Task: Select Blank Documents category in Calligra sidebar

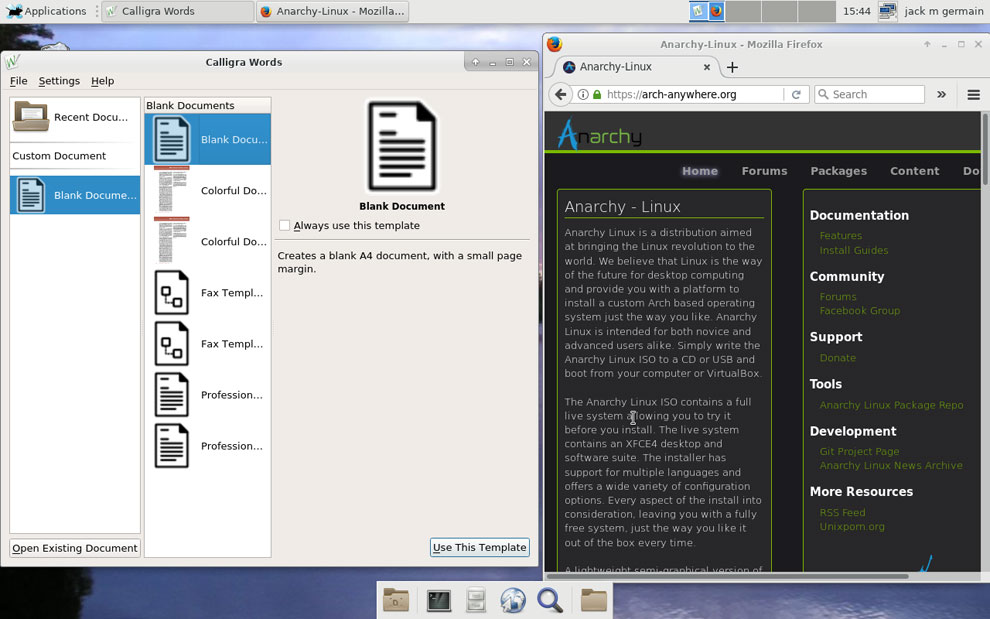Action: [x=75, y=195]
